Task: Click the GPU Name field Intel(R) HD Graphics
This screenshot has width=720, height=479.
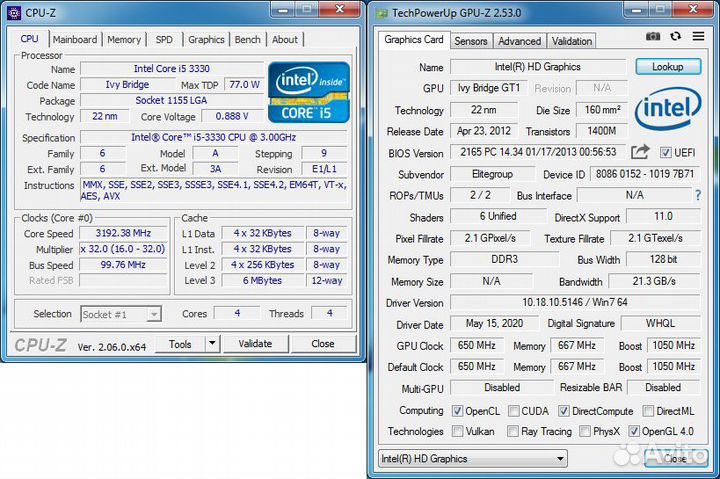Action: [x=538, y=67]
